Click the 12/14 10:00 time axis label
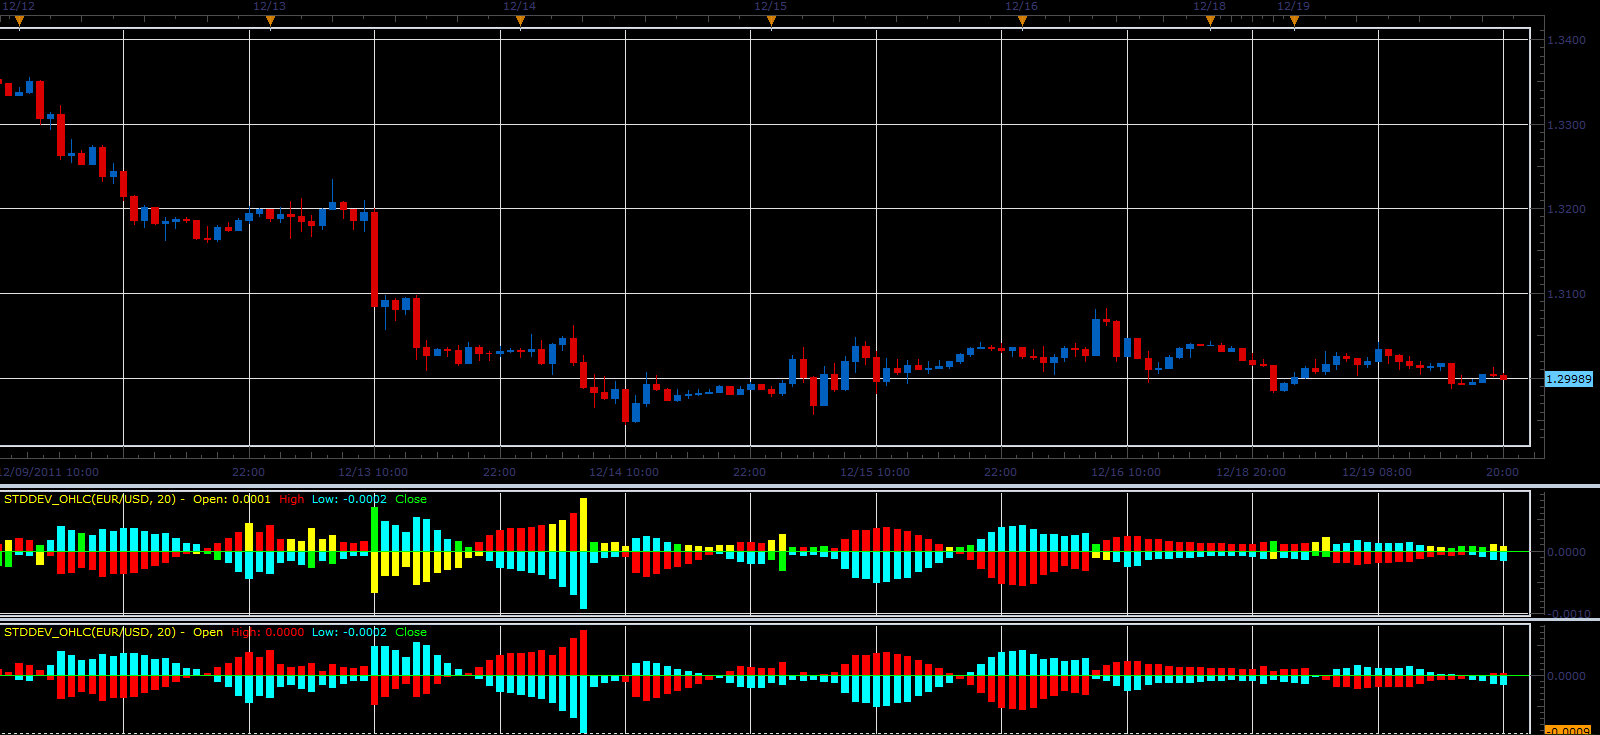 coord(624,472)
